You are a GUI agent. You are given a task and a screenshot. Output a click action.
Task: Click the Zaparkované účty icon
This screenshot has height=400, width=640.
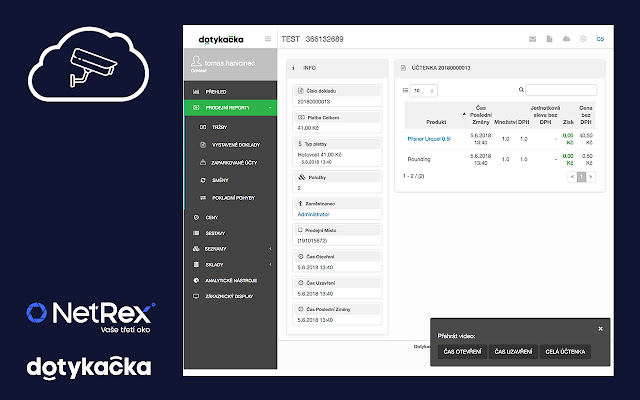[x=203, y=162]
